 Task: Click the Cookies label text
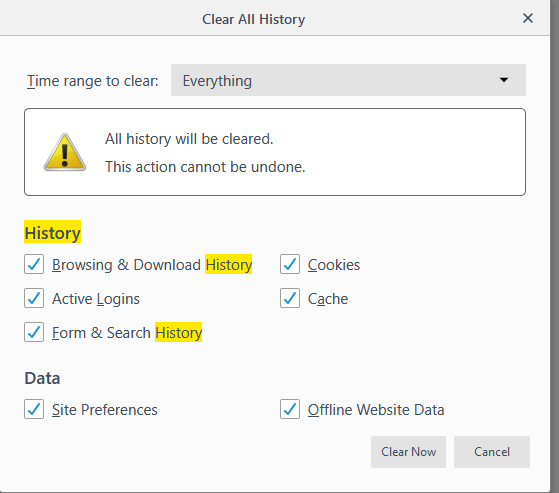pyautogui.click(x=334, y=265)
